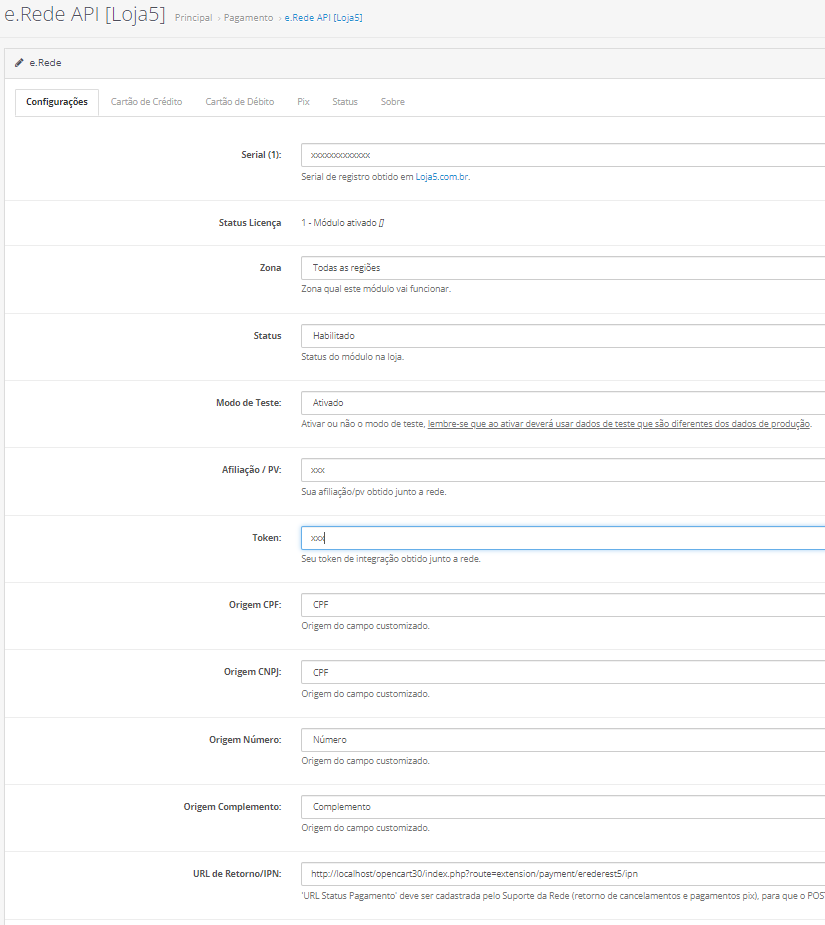Image resolution: width=825 pixels, height=925 pixels.
Task: Click the 'Modo de Teste:' label
Action: pyautogui.click(x=248, y=403)
